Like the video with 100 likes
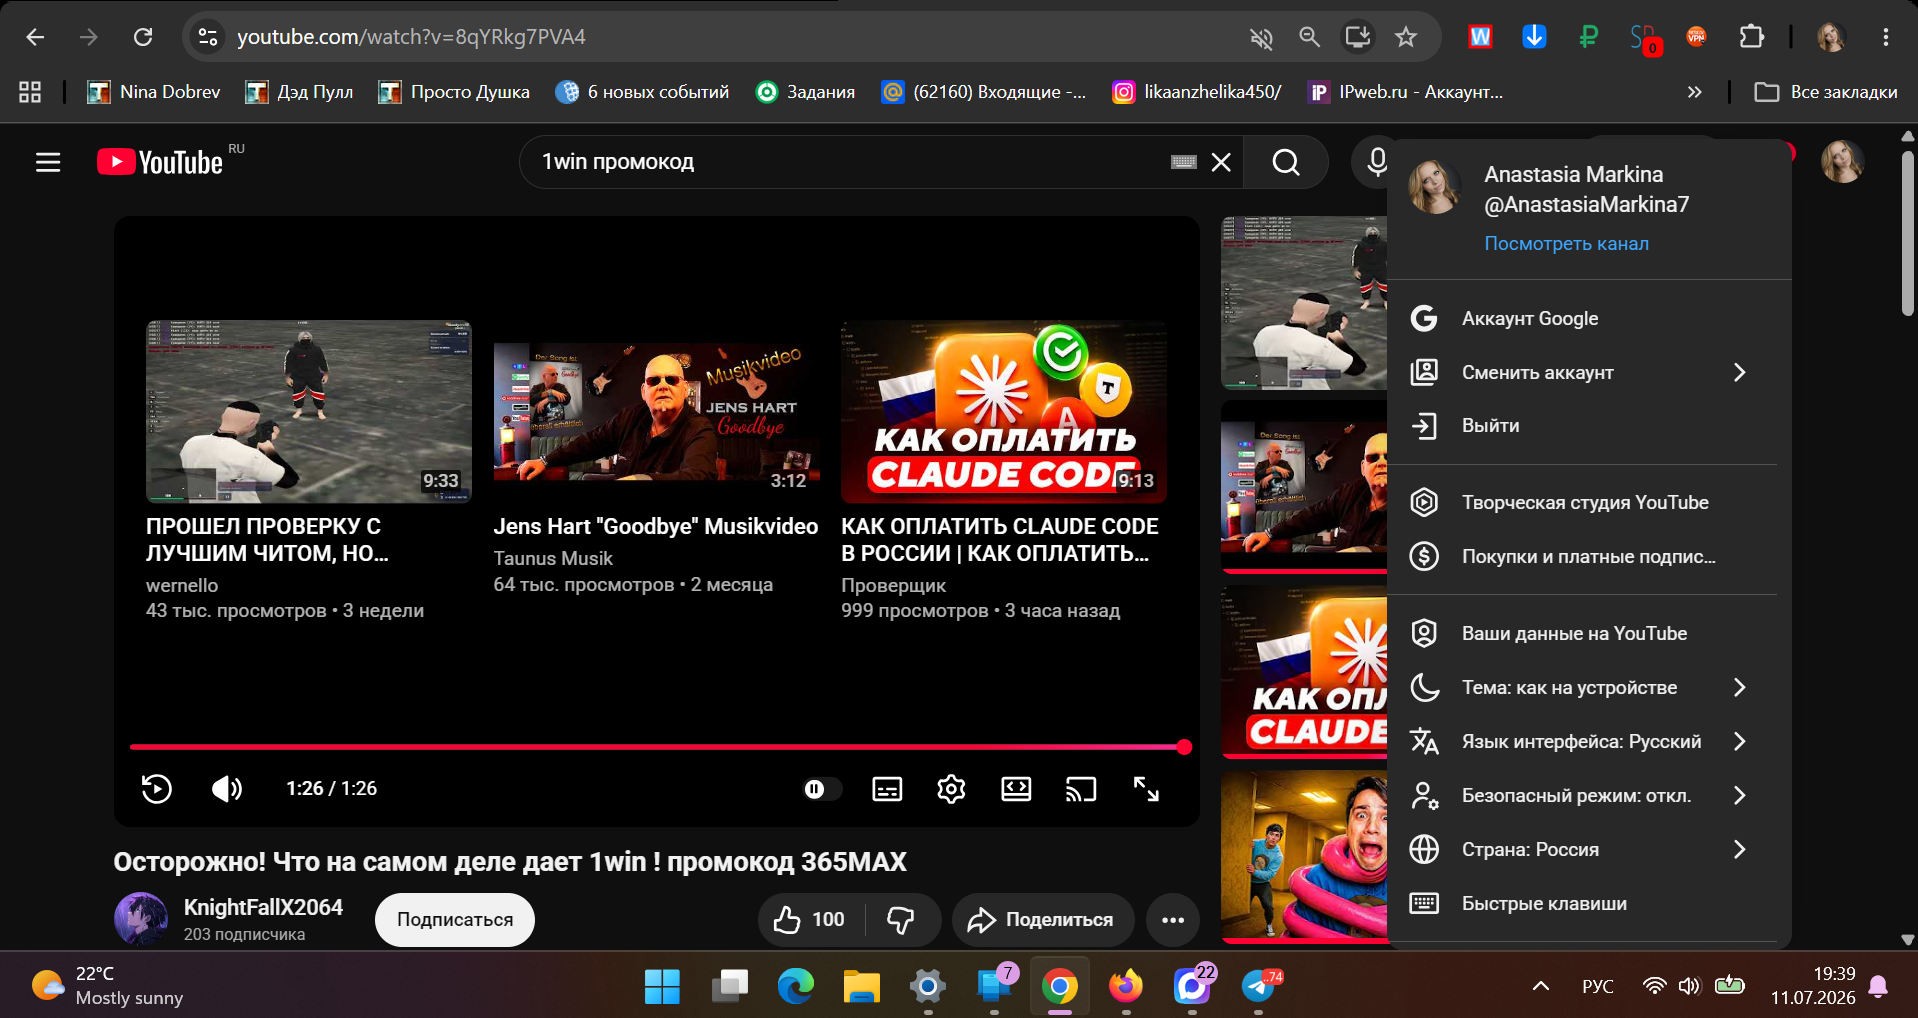Viewport: 1918px width, 1018px height. (x=810, y=920)
